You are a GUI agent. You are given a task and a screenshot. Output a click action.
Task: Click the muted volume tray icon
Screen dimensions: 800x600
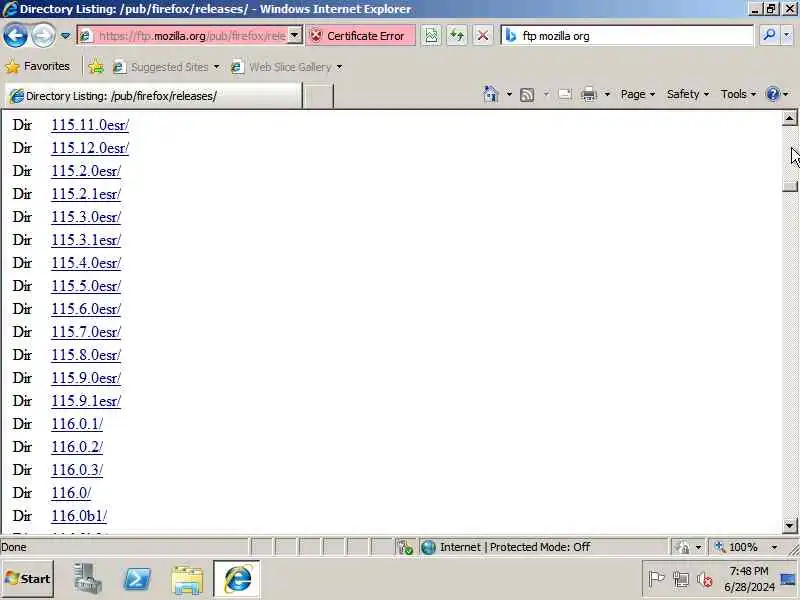click(705, 579)
